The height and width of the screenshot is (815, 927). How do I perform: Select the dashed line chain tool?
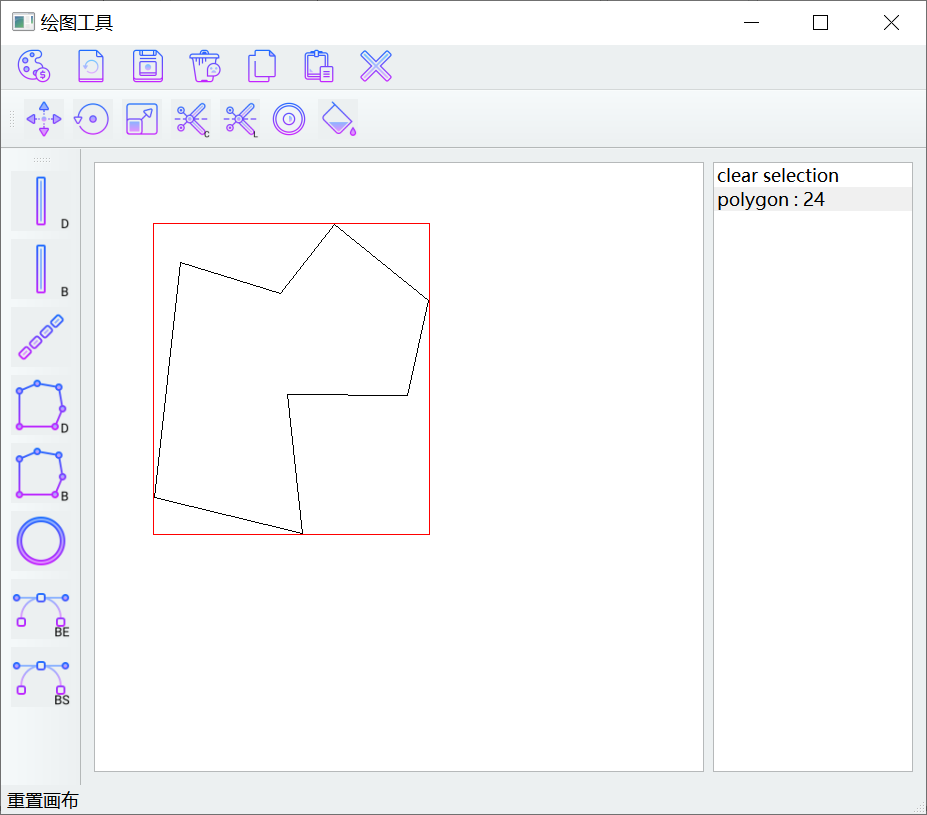(41, 337)
